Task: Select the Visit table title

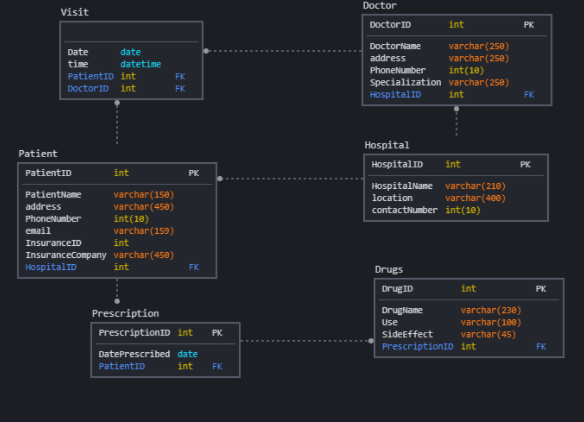Action: pos(74,12)
